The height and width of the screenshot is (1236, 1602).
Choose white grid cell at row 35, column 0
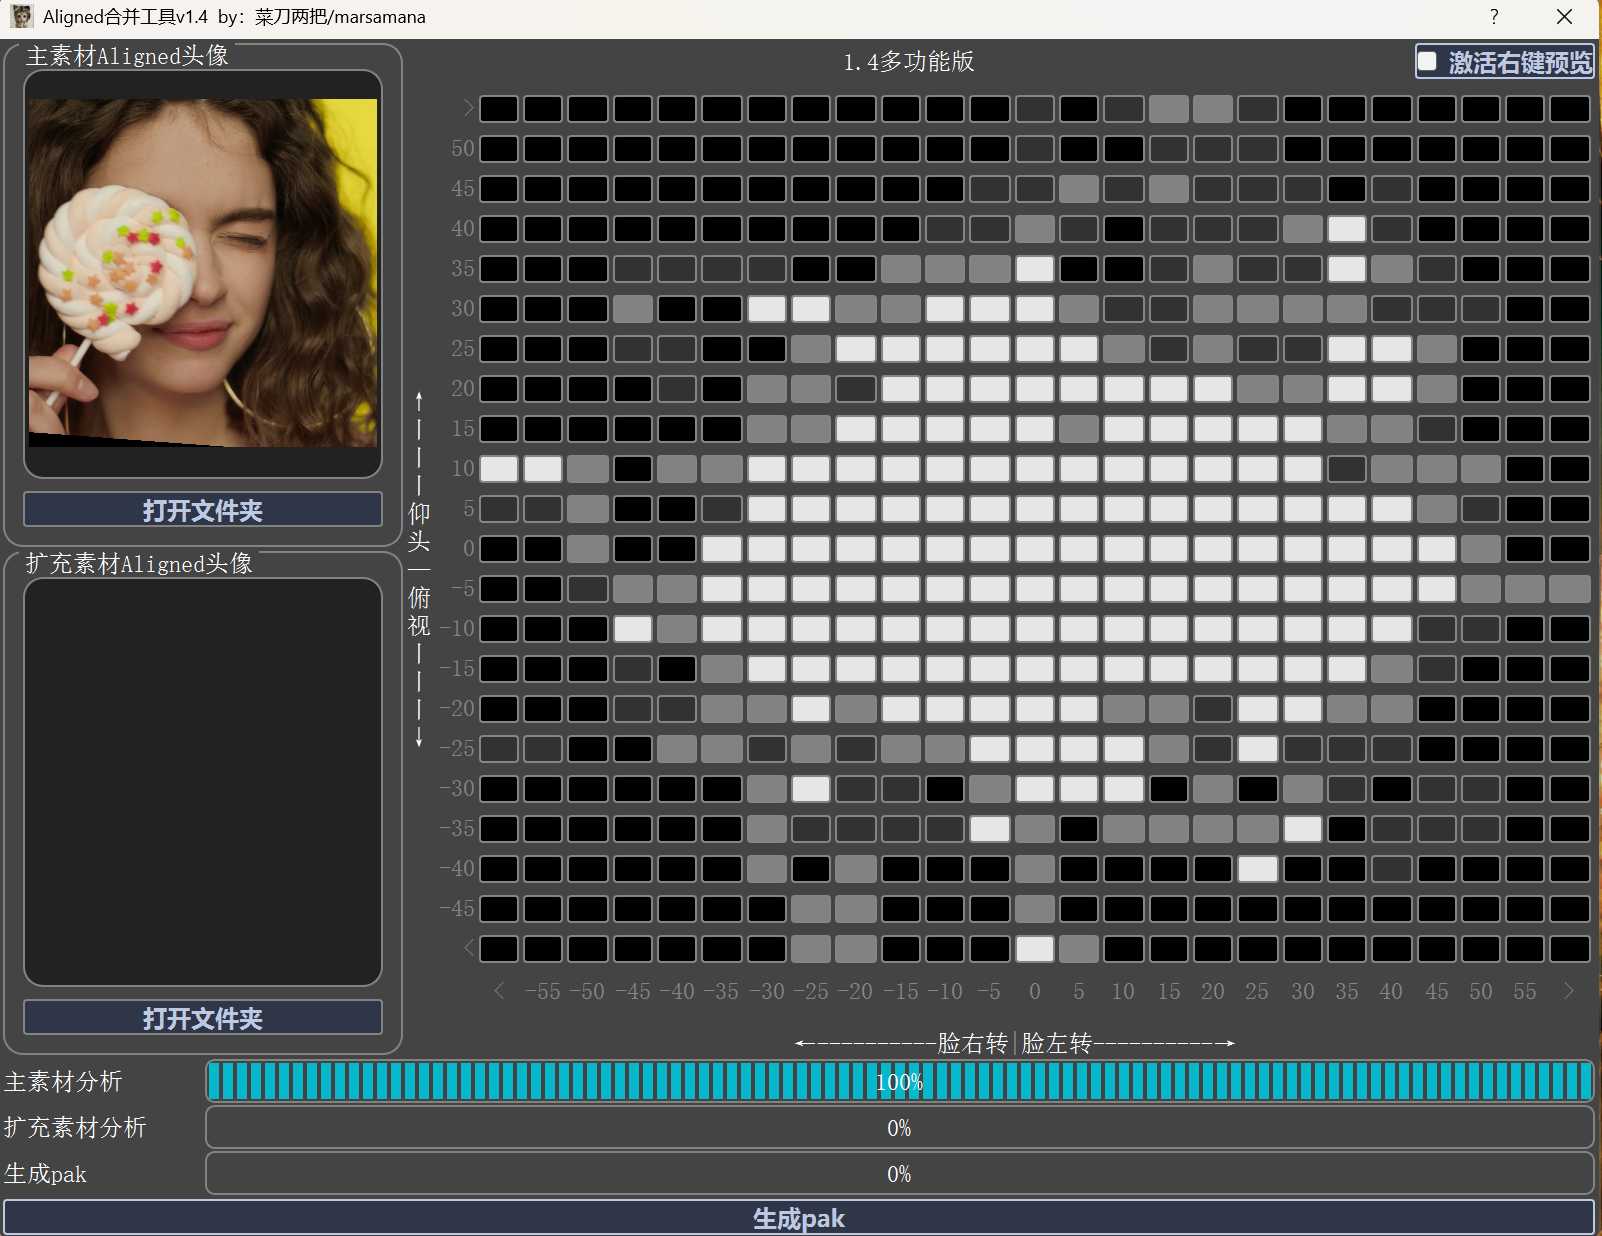pyautogui.click(x=1034, y=269)
